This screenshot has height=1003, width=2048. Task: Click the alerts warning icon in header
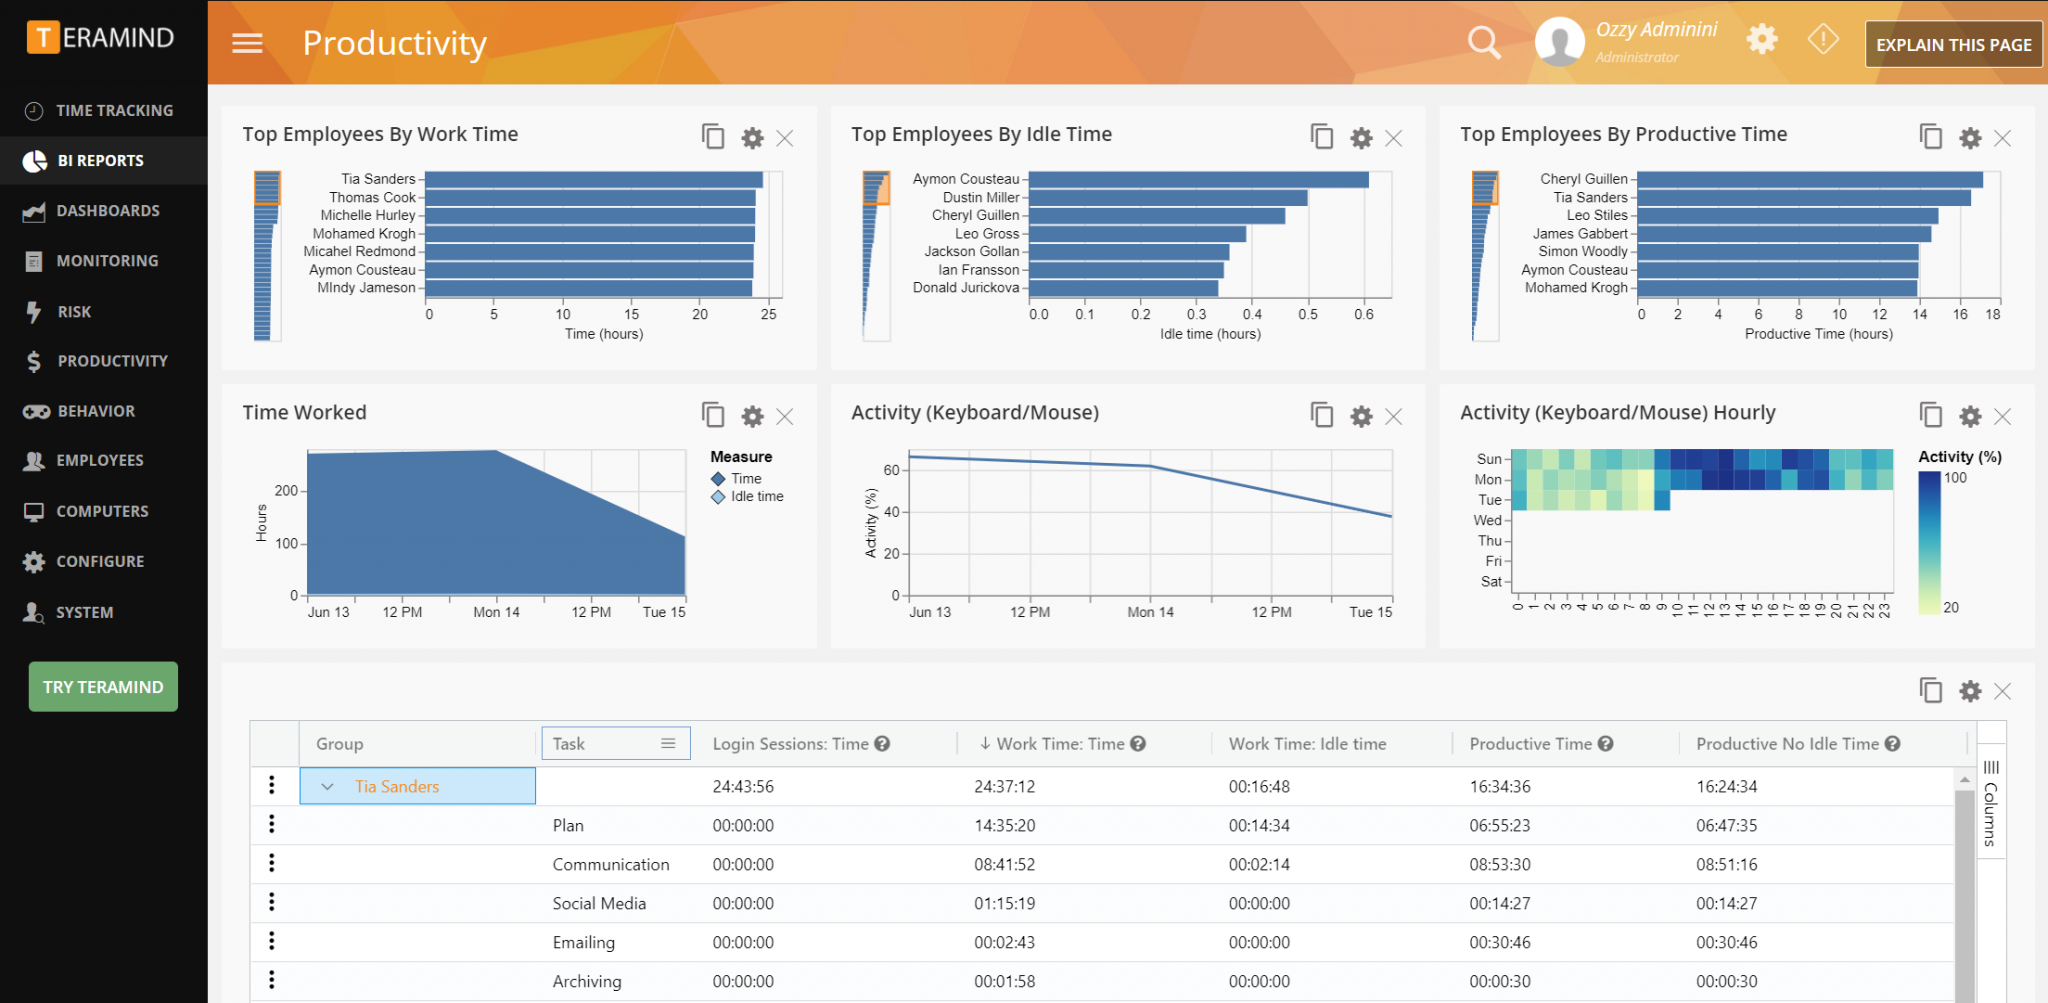click(1823, 40)
